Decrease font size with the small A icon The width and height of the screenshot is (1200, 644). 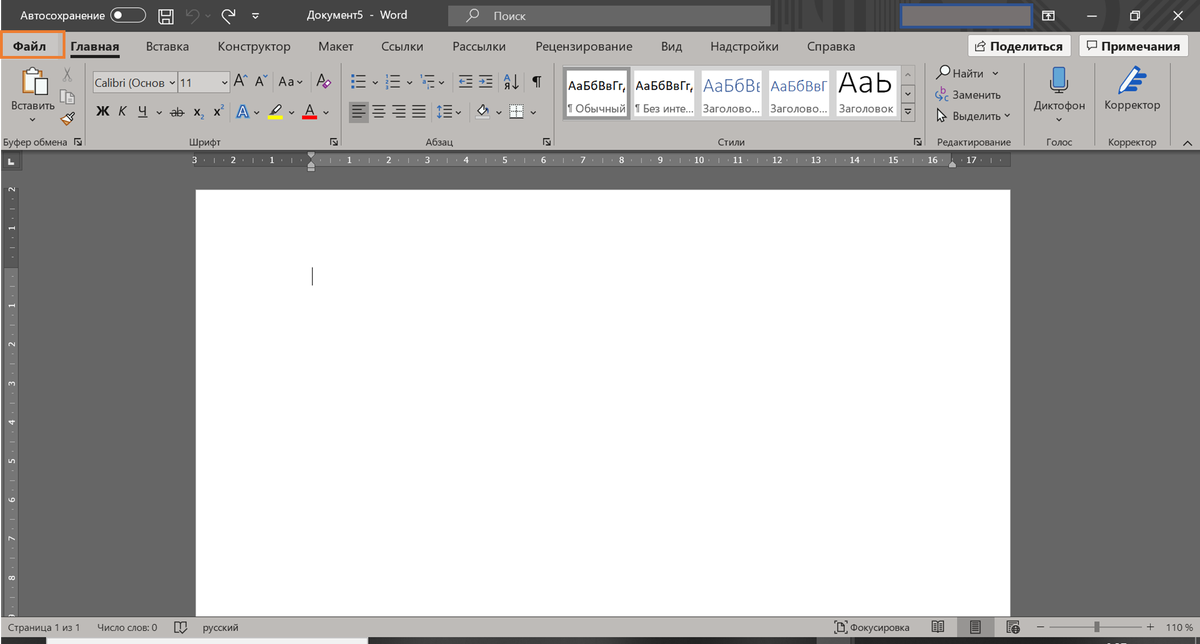coord(262,82)
